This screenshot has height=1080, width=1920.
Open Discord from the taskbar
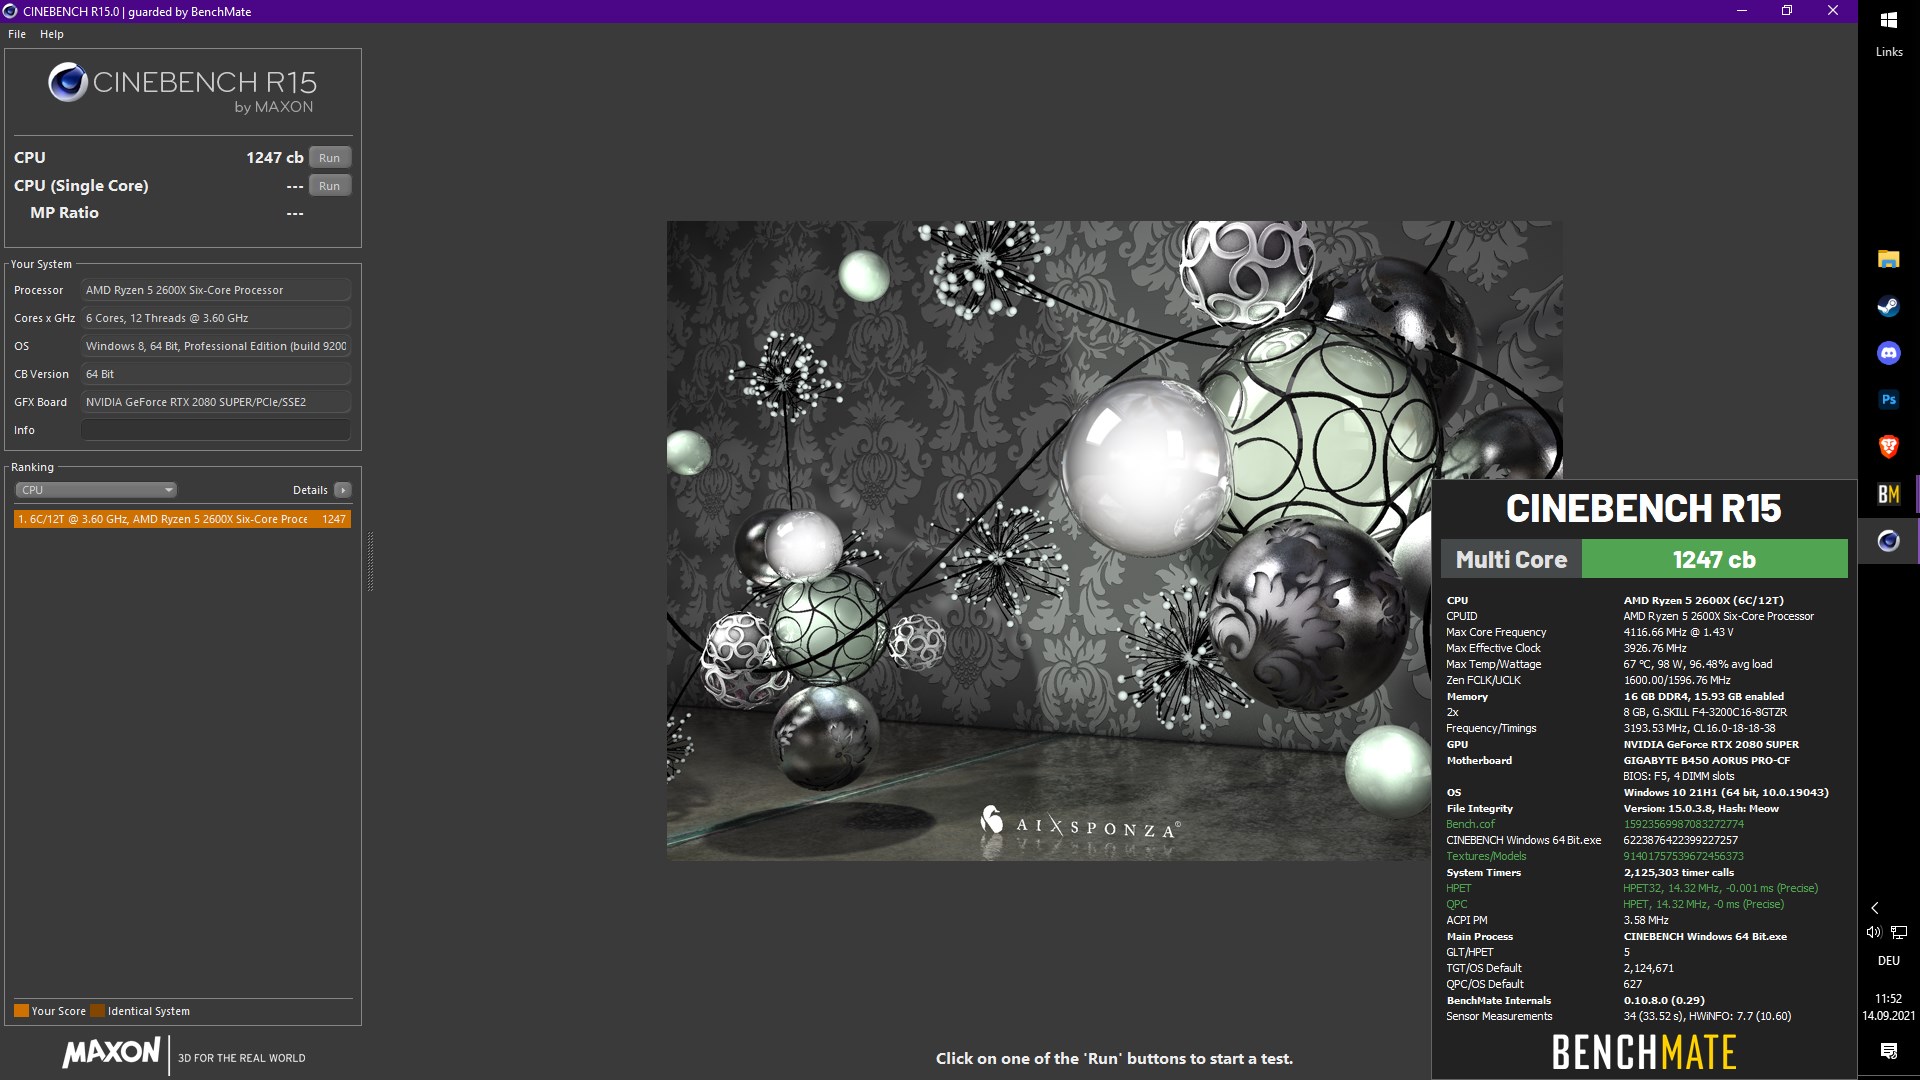point(1888,353)
